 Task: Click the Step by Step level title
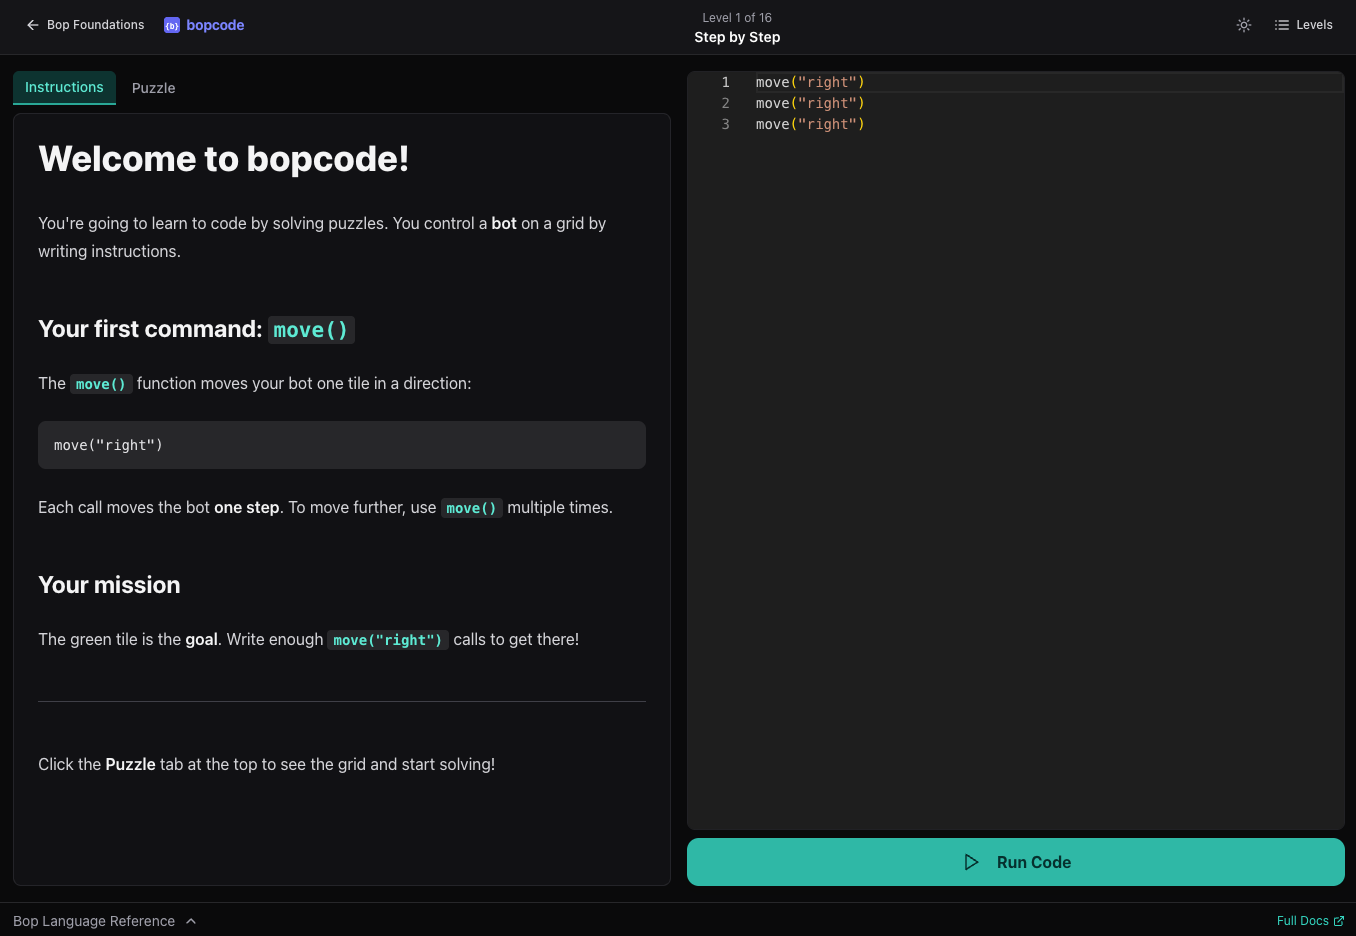point(737,37)
